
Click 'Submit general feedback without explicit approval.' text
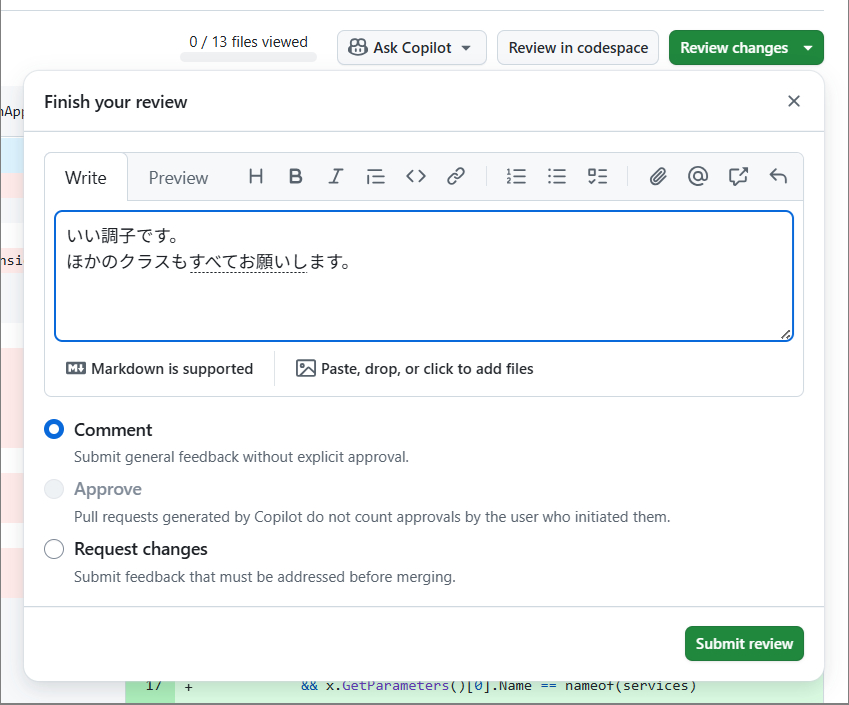point(241,457)
